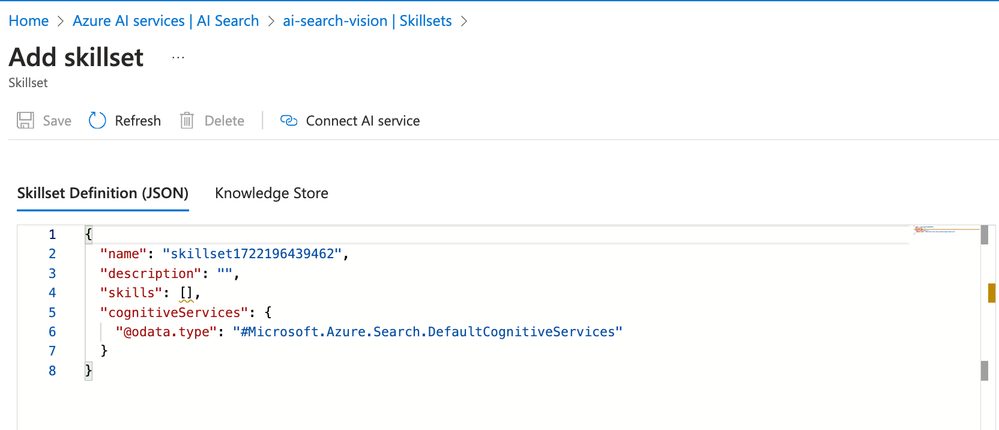
Task: Click line number 8 closing brace
Action: (x=88, y=371)
